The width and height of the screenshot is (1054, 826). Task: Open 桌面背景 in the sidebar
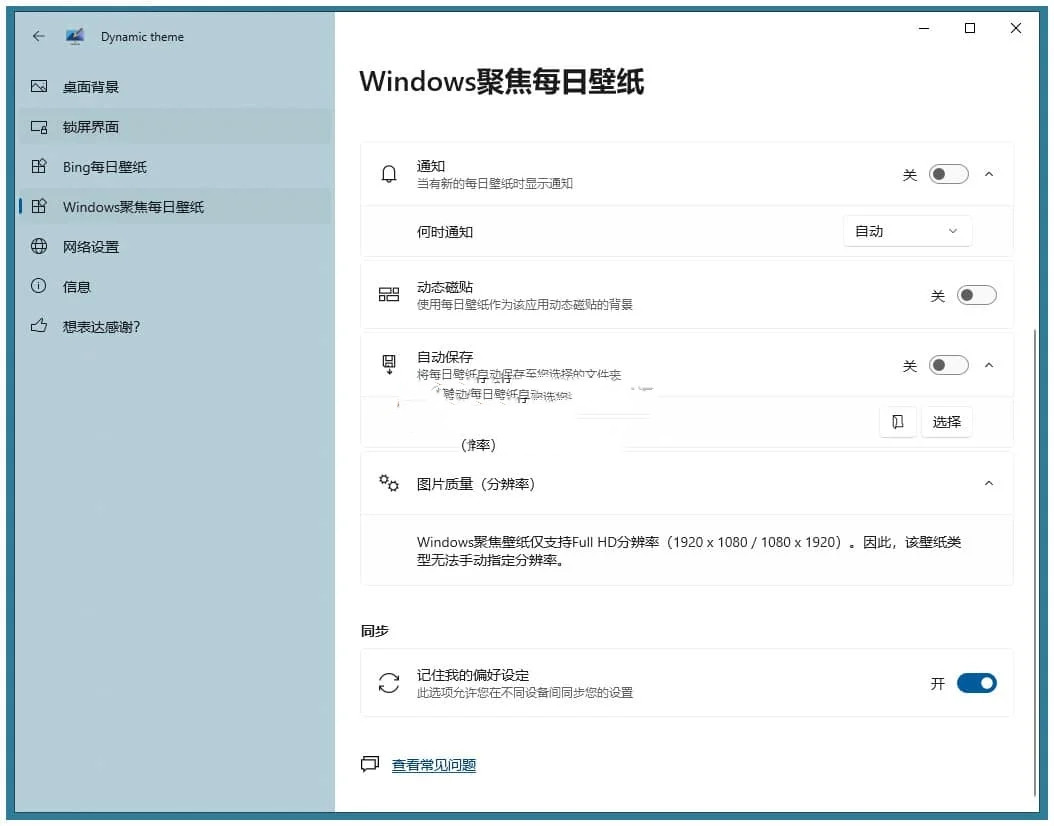[91, 87]
